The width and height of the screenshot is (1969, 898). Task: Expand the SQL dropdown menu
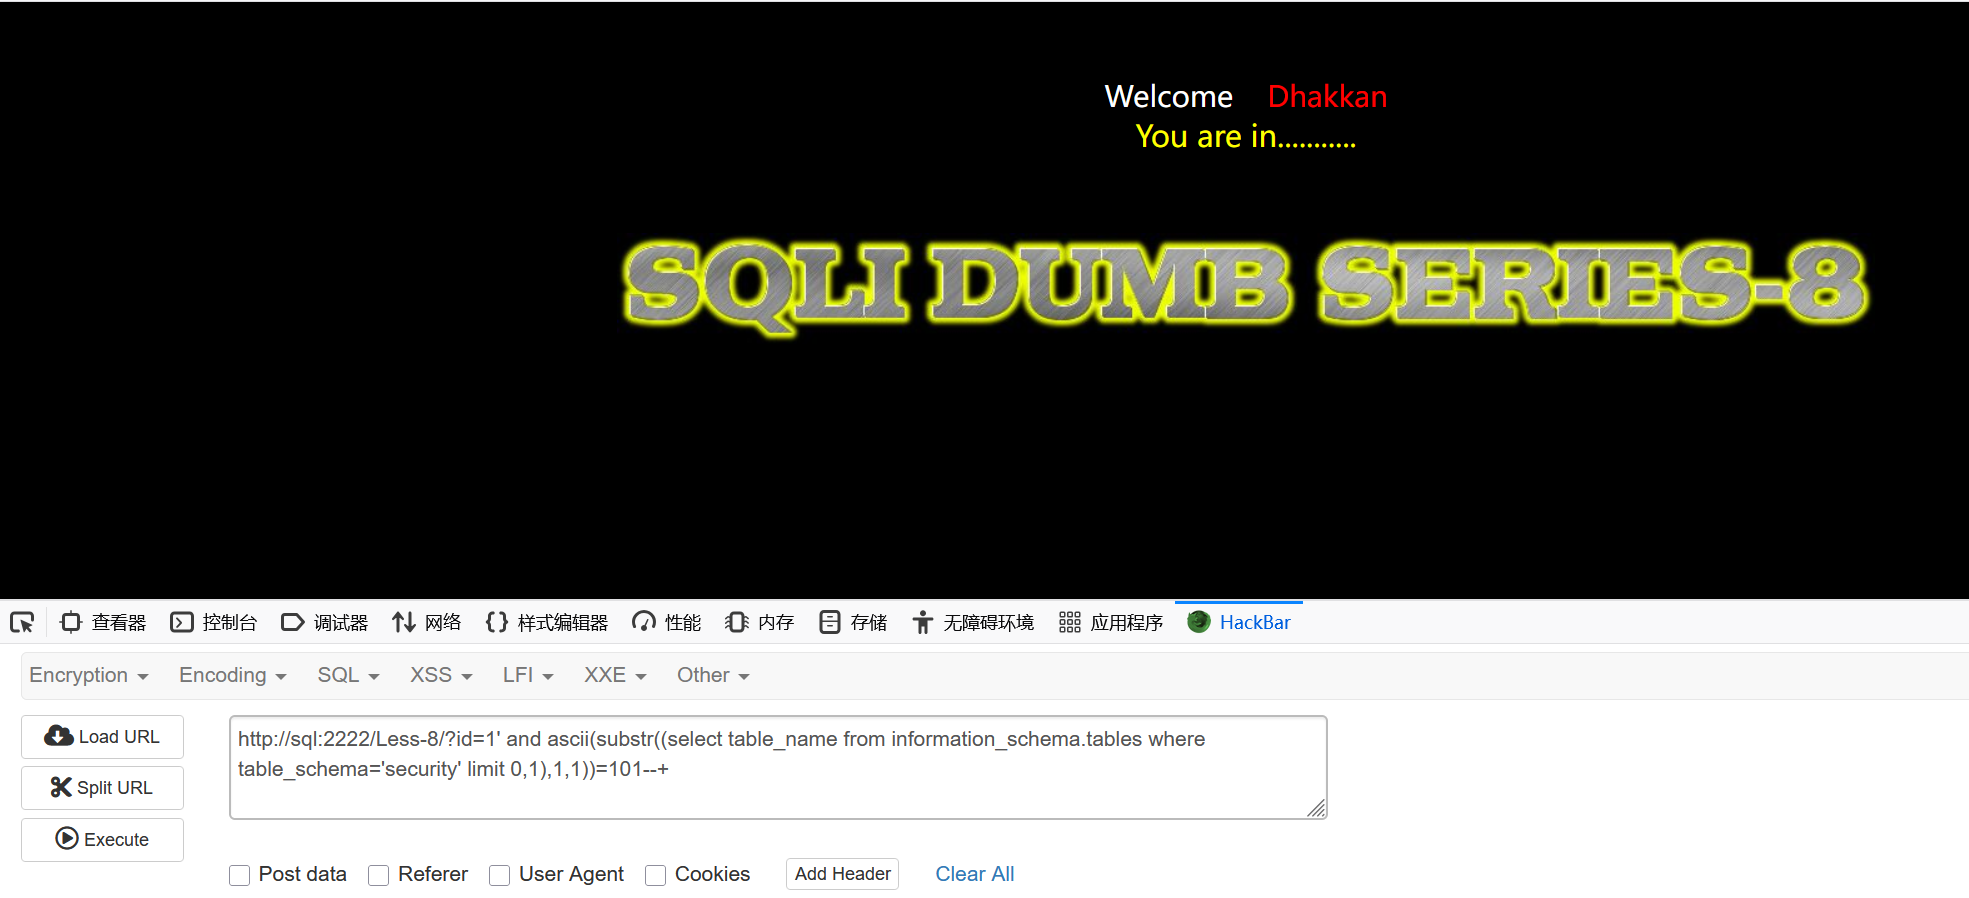pos(349,675)
